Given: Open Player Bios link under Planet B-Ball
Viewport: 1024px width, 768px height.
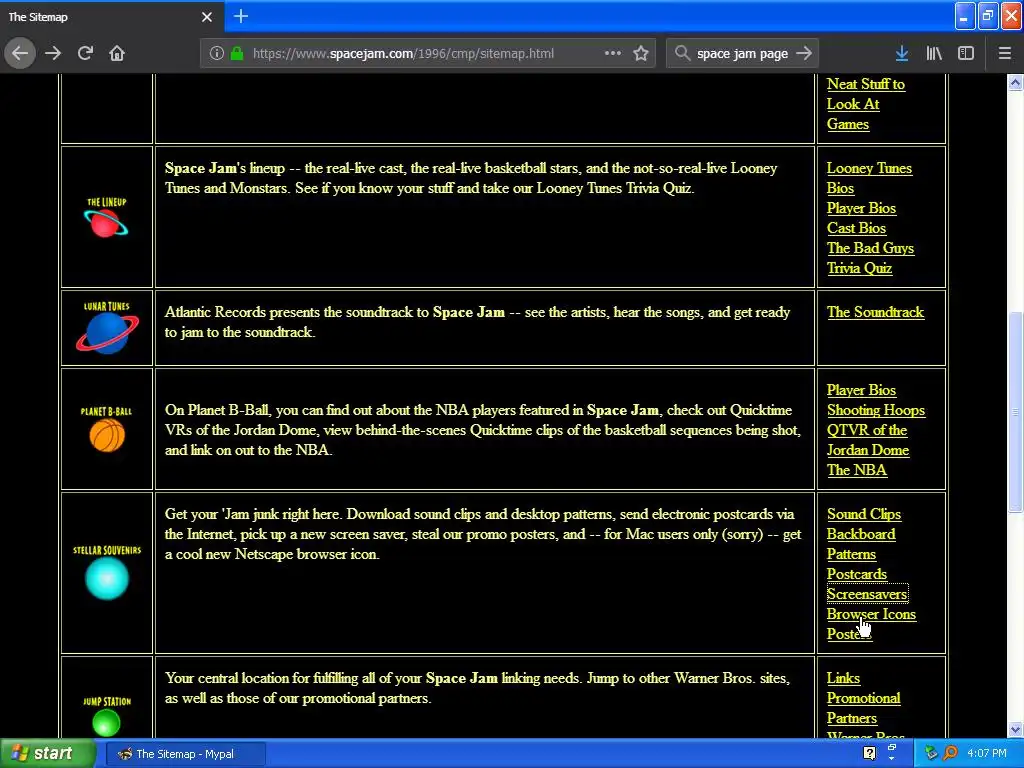Looking at the screenshot, I should [861, 391].
